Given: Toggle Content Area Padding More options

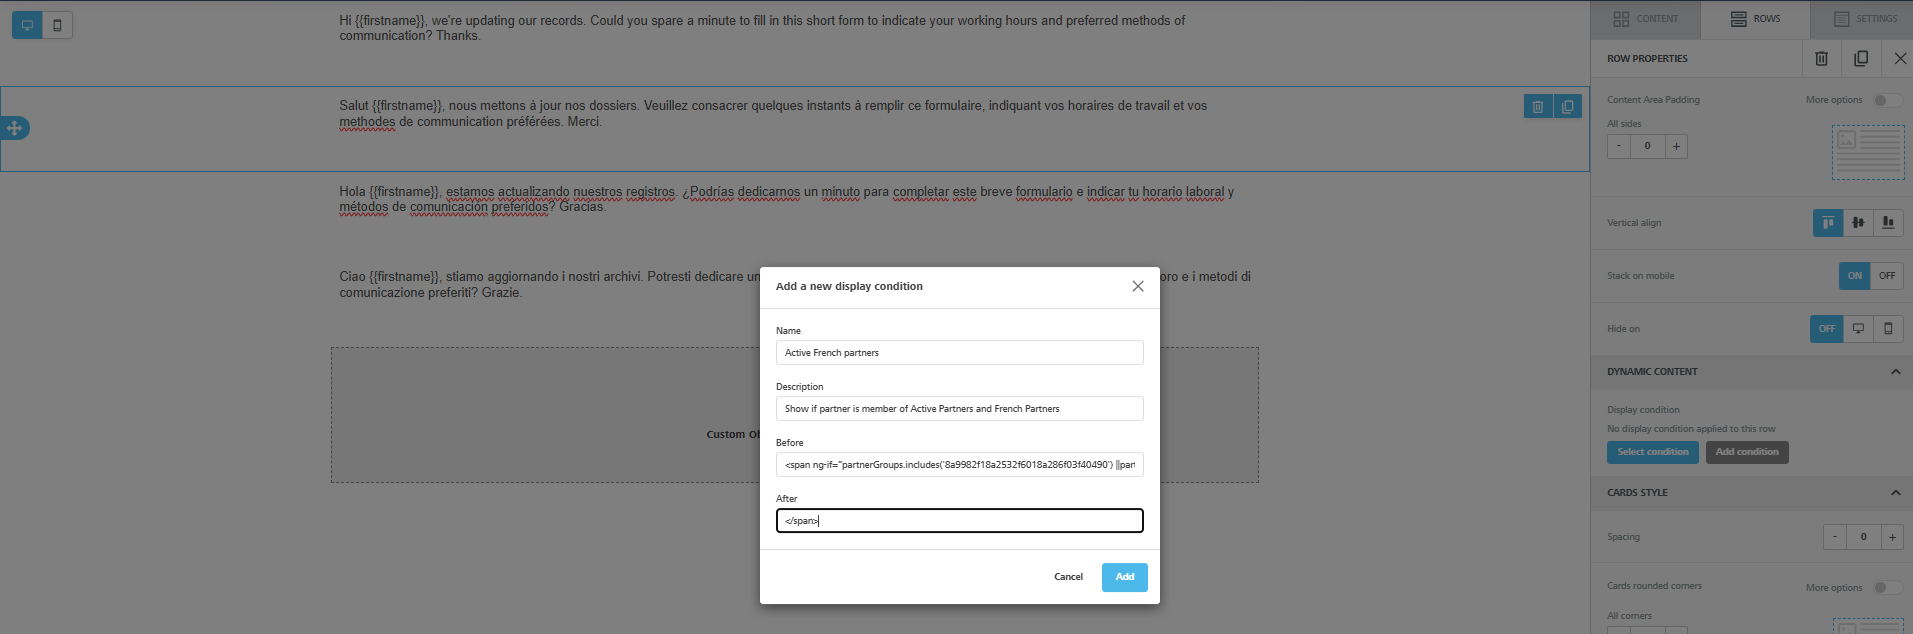Looking at the screenshot, I should click(1887, 100).
